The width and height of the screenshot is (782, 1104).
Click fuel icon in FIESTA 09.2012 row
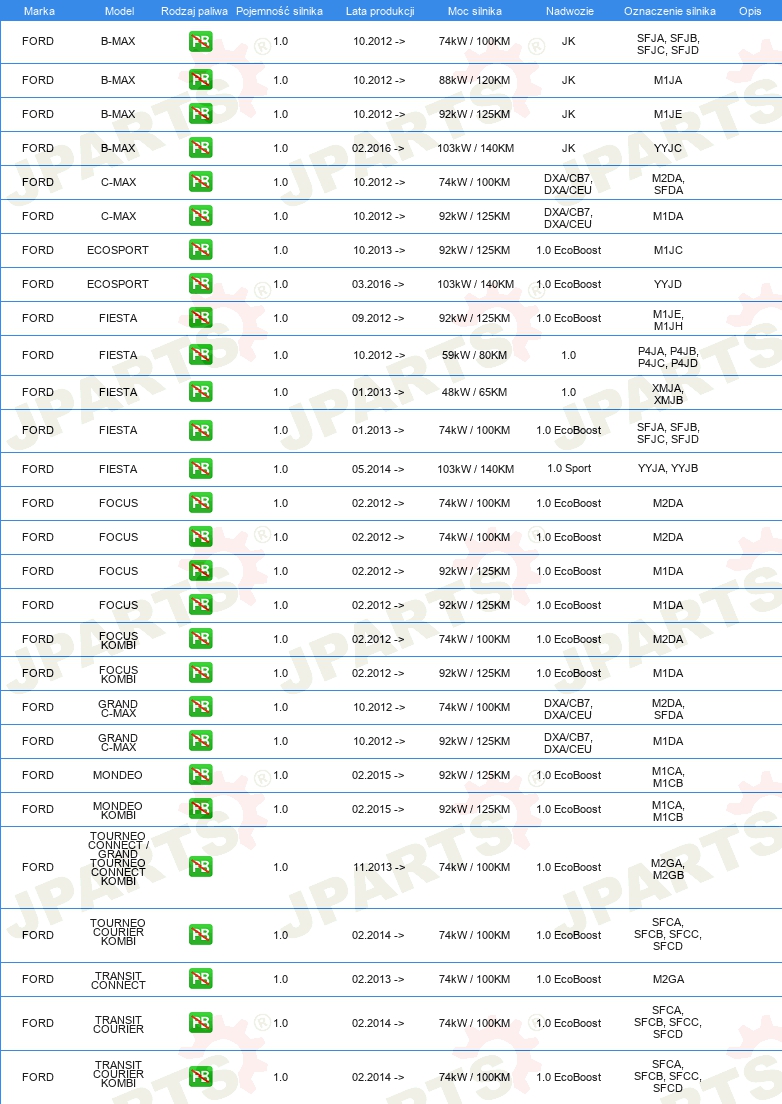[201, 318]
